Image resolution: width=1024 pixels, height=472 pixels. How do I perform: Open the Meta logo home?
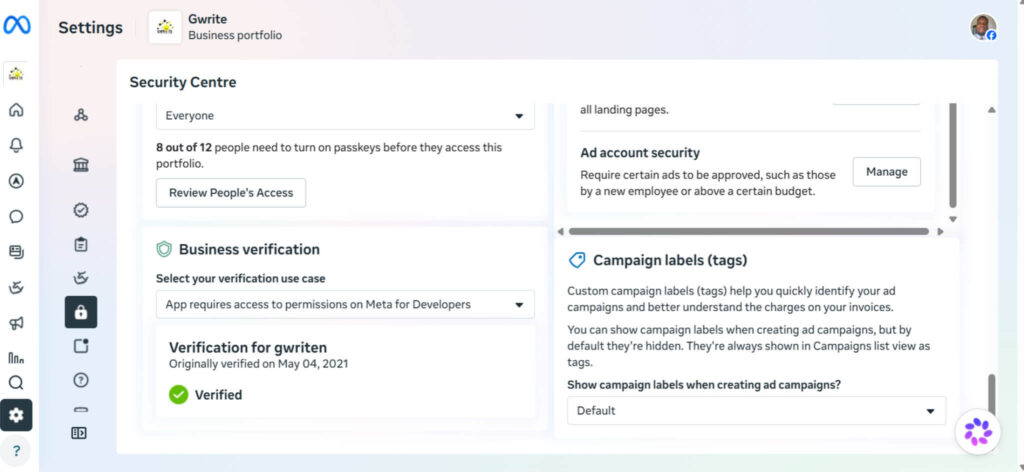click(16, 25)
